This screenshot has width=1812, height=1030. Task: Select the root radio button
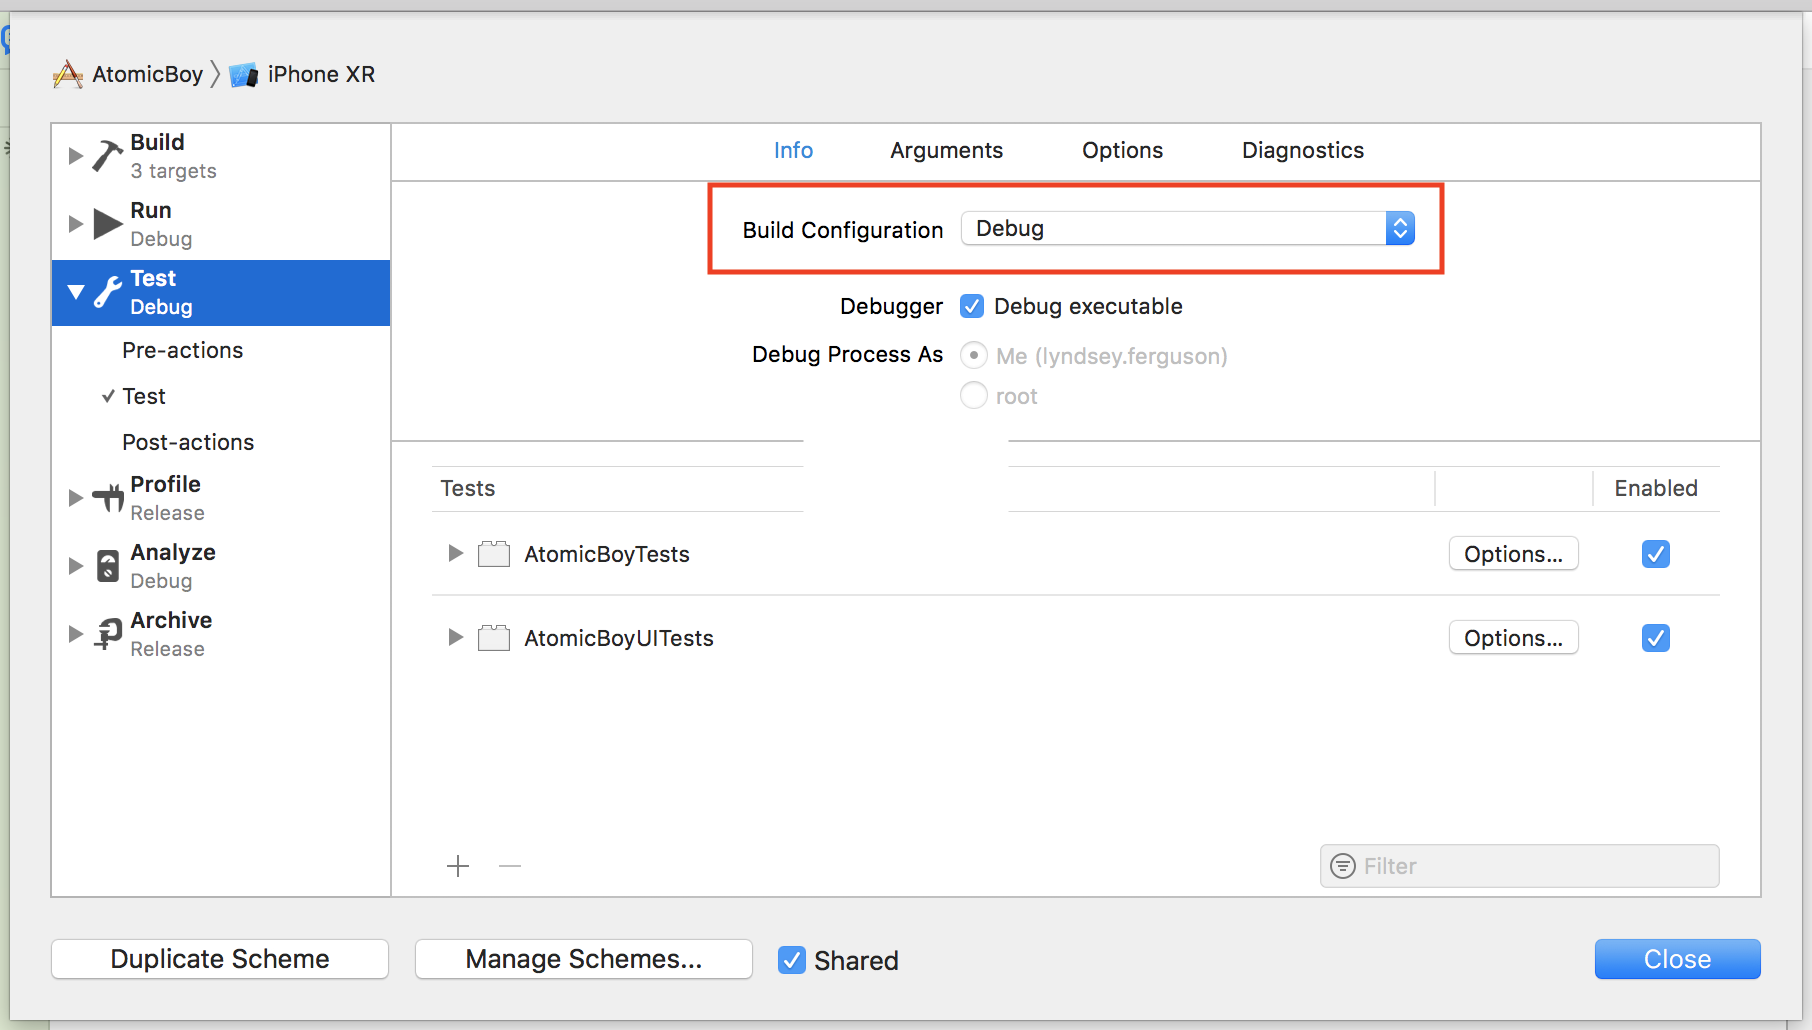coord(974,395)
